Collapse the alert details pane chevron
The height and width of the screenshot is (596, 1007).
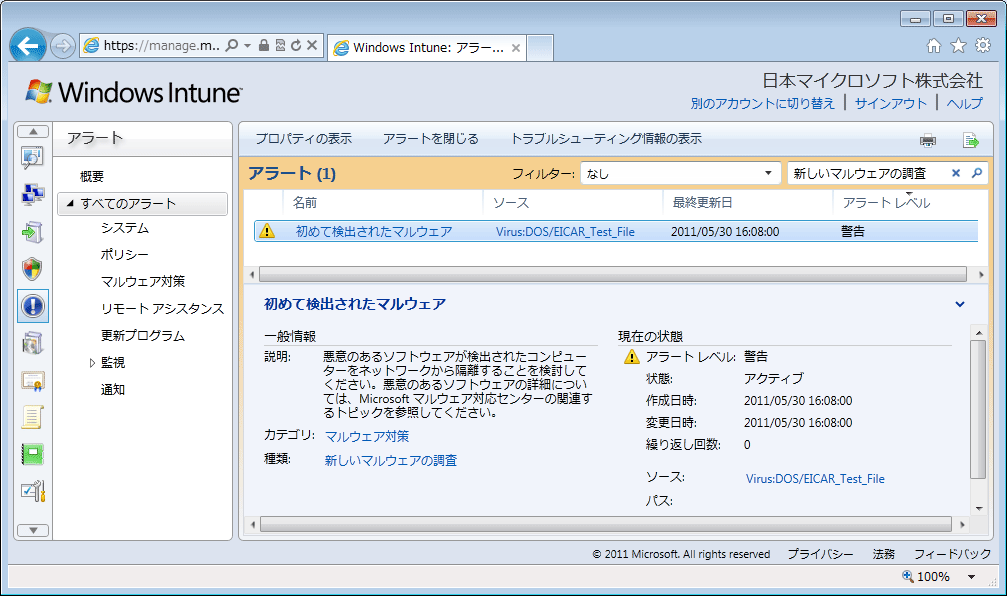point(959,304)
